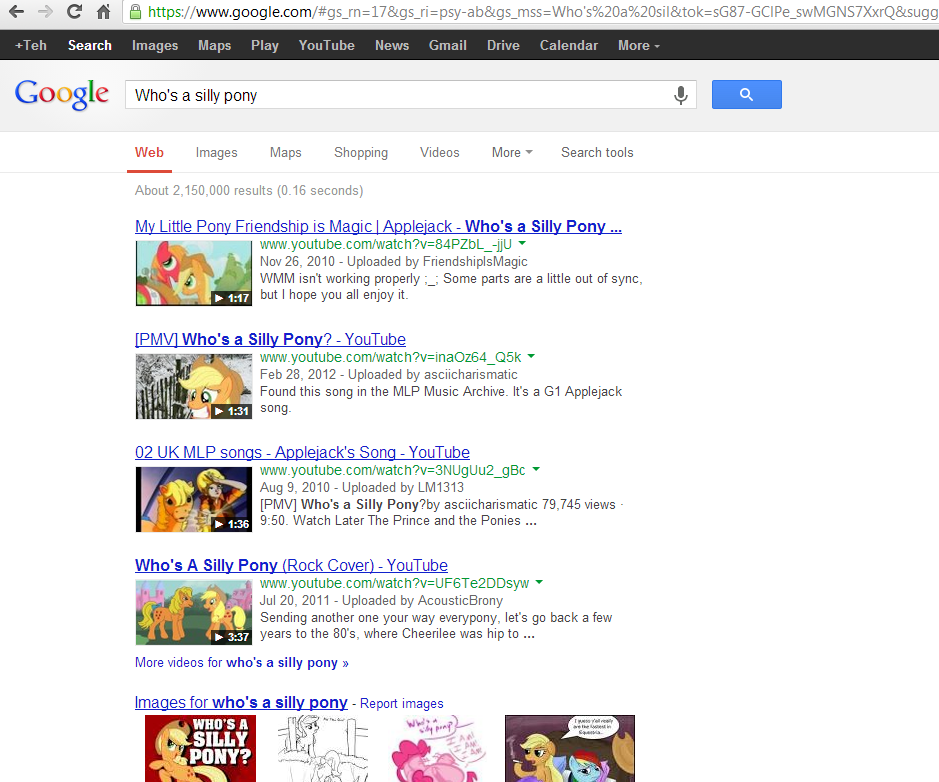The width and height of the screenshot is (939, 782).
Task: Switch to the Shopping results tab
Action: tap(361, 153)
